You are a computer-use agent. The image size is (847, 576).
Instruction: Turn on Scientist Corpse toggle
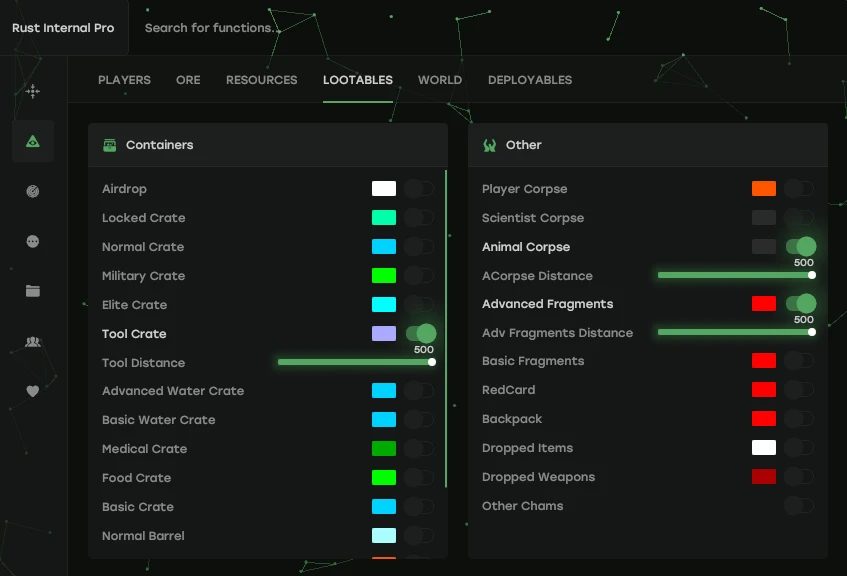coord(799,218)
